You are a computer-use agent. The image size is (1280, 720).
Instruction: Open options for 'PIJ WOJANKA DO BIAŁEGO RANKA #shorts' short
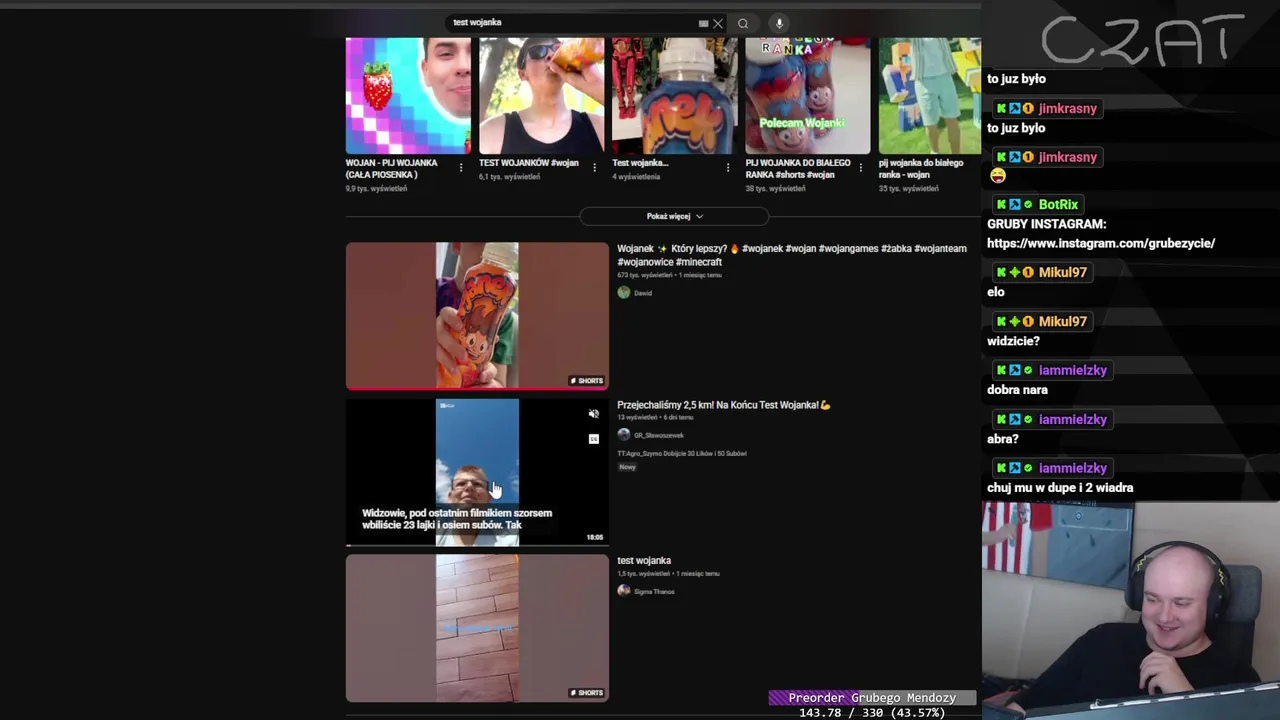(861, 168)
